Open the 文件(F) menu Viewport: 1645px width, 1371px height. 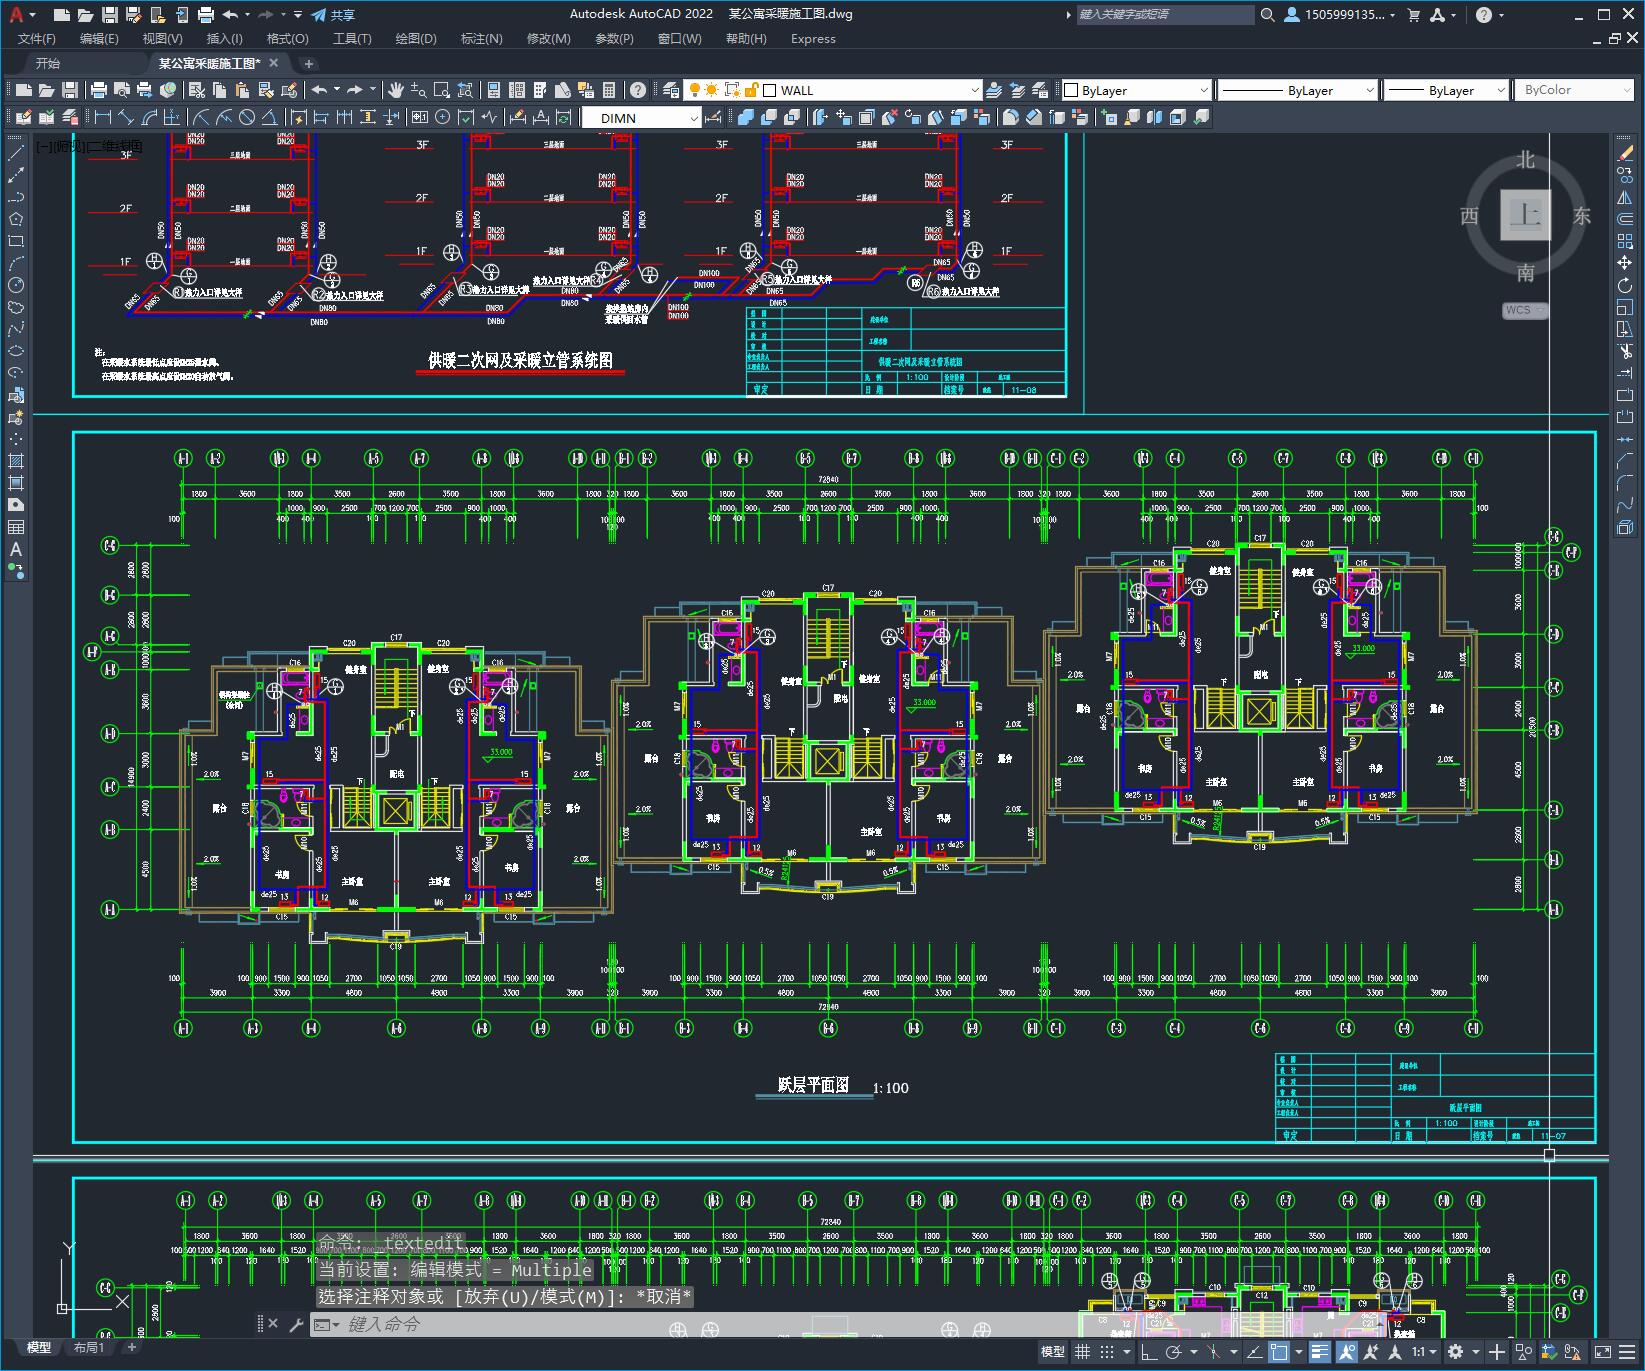pos(37,39)
